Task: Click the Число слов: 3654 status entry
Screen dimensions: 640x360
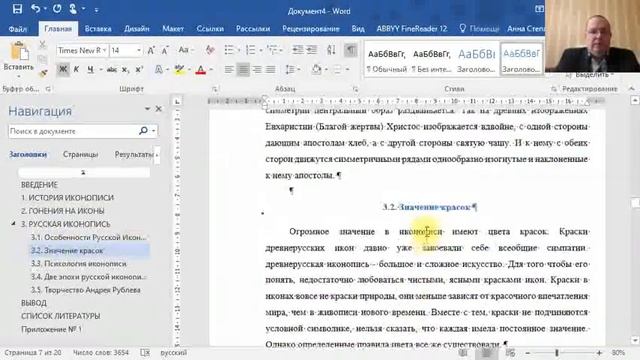Action: [101, 352]
